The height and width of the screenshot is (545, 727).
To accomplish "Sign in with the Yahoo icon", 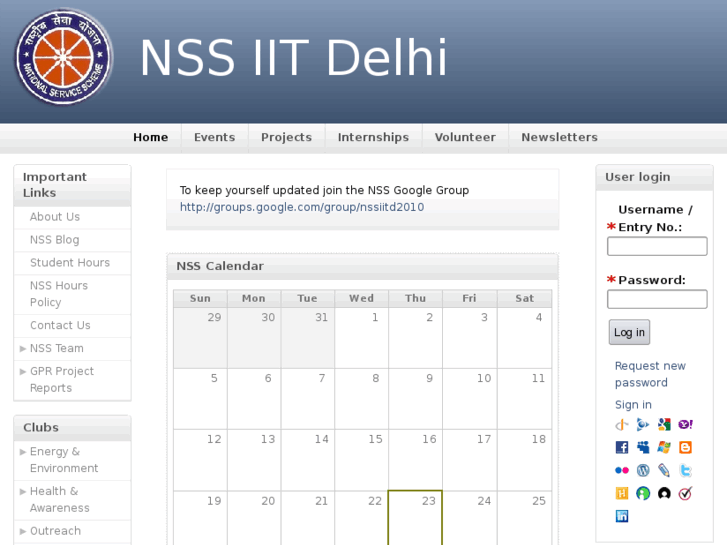I will pyautogui.click(x=685, y=424).
